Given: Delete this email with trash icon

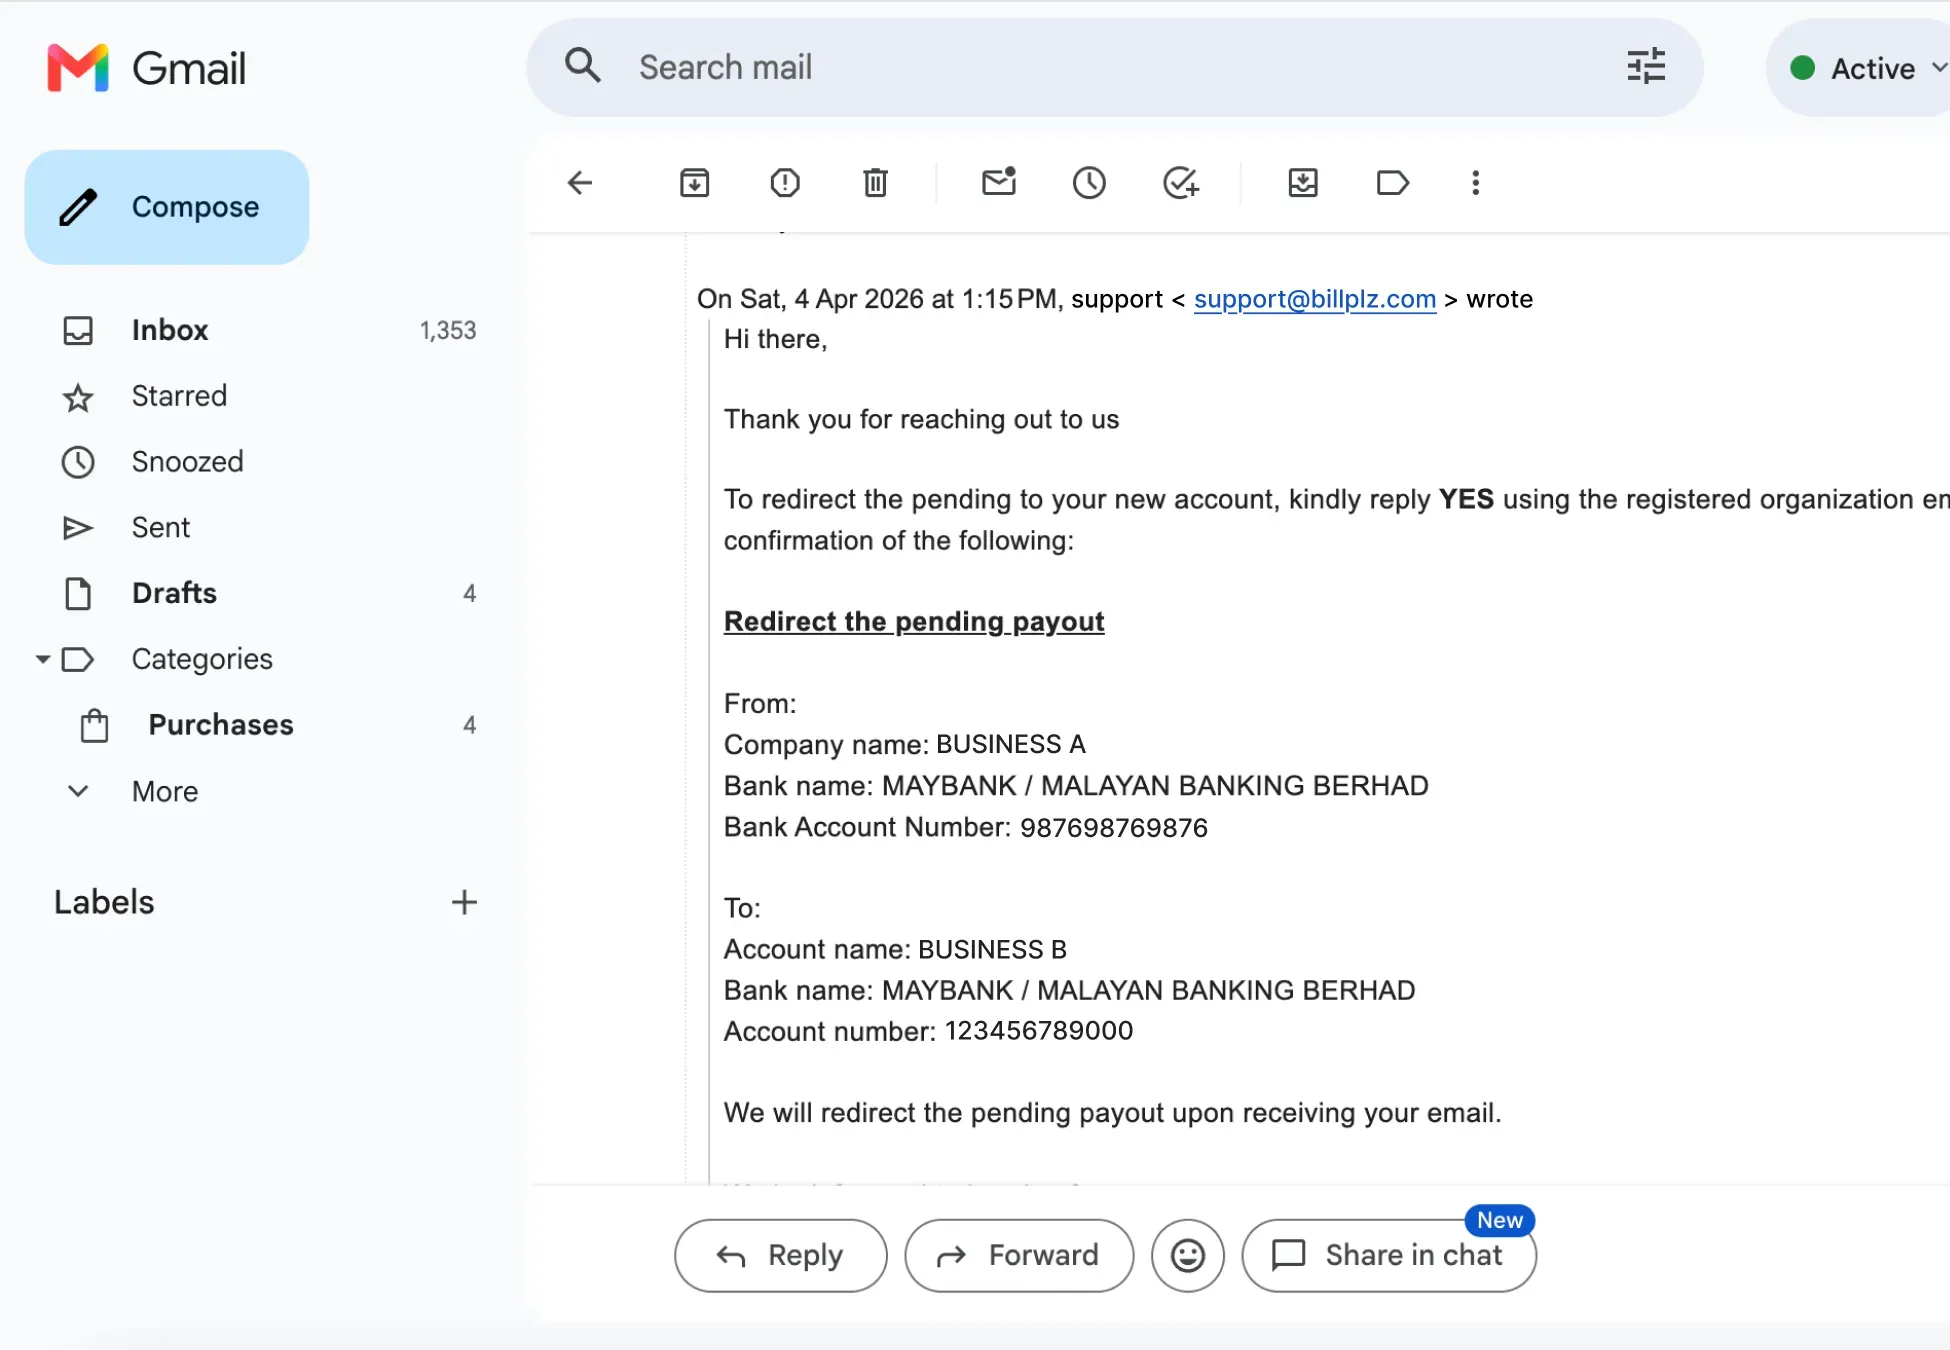Looking at the screenshot, I should coord(875,183).
